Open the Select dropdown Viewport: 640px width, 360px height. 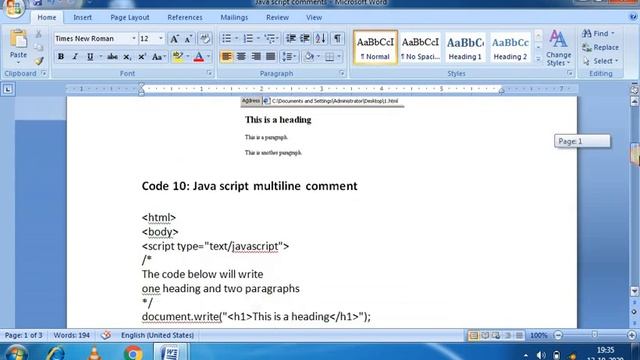pyautogui.click(x=600, y=61)
